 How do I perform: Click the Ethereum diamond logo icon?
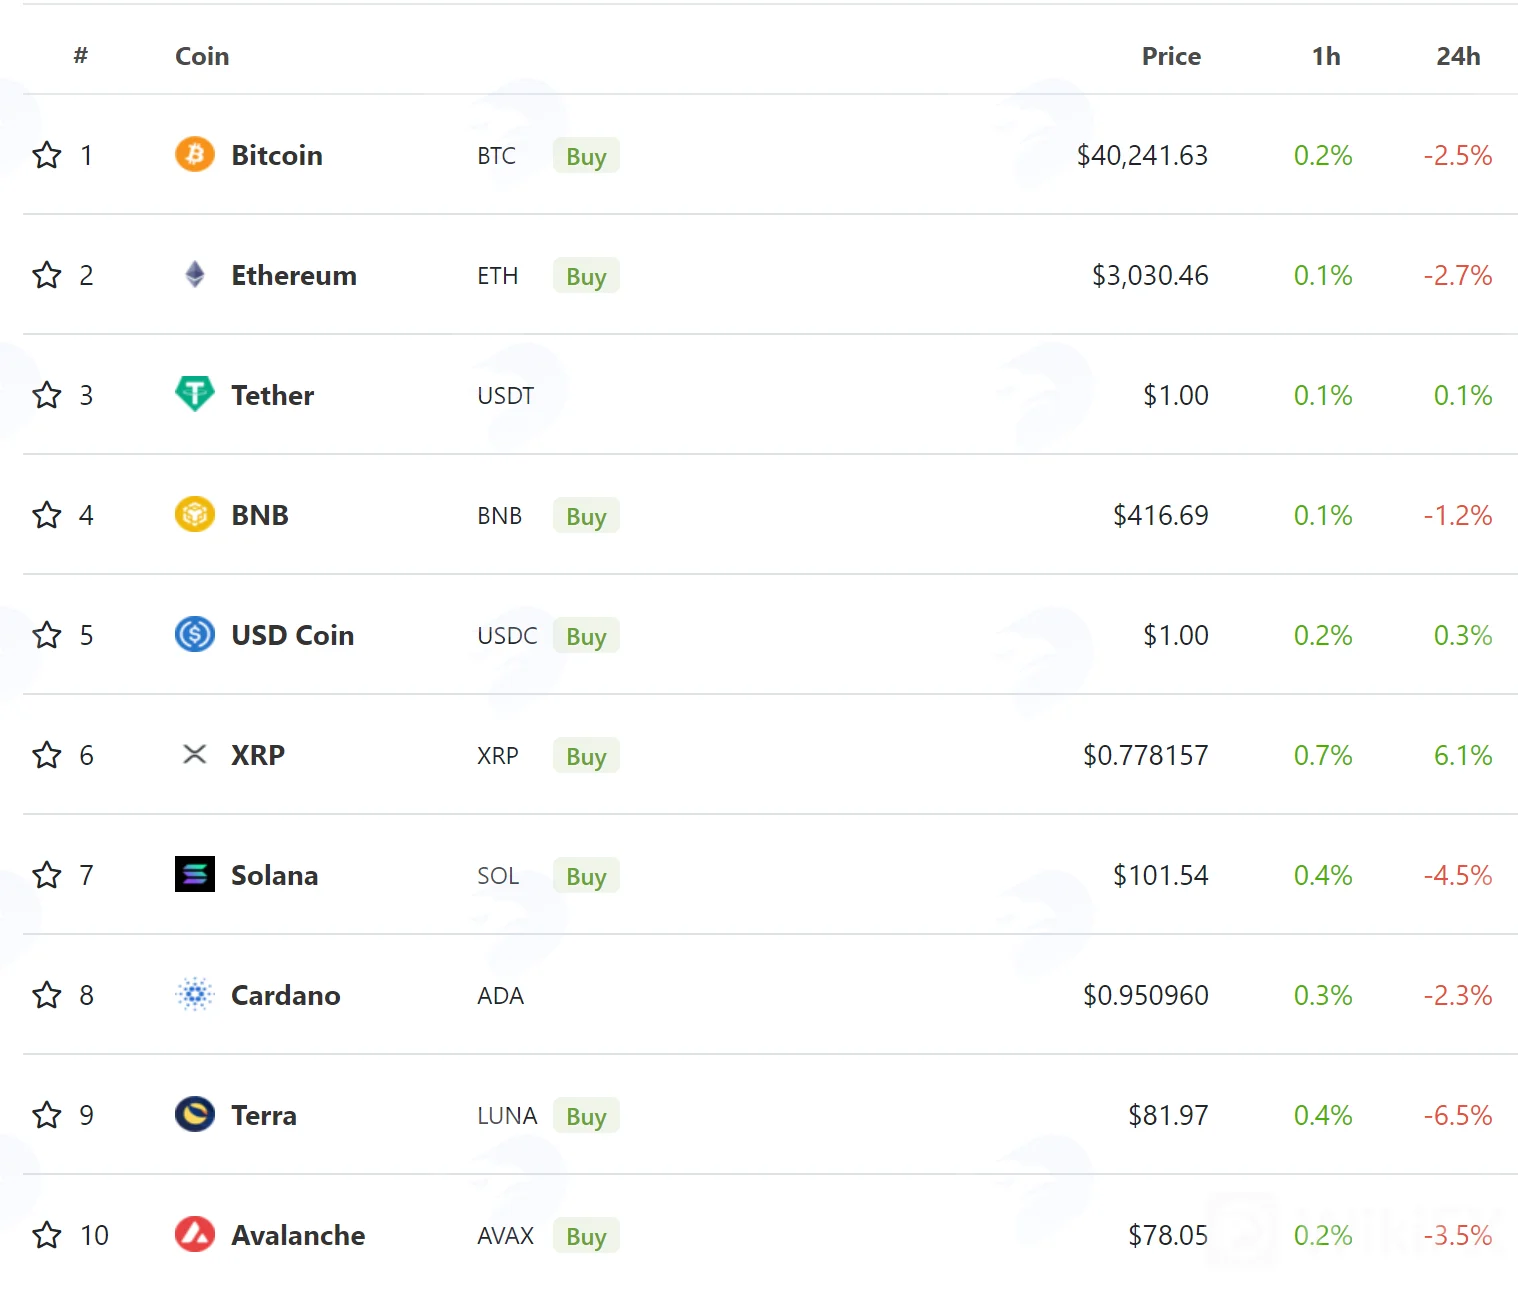(x=195, y=275)
